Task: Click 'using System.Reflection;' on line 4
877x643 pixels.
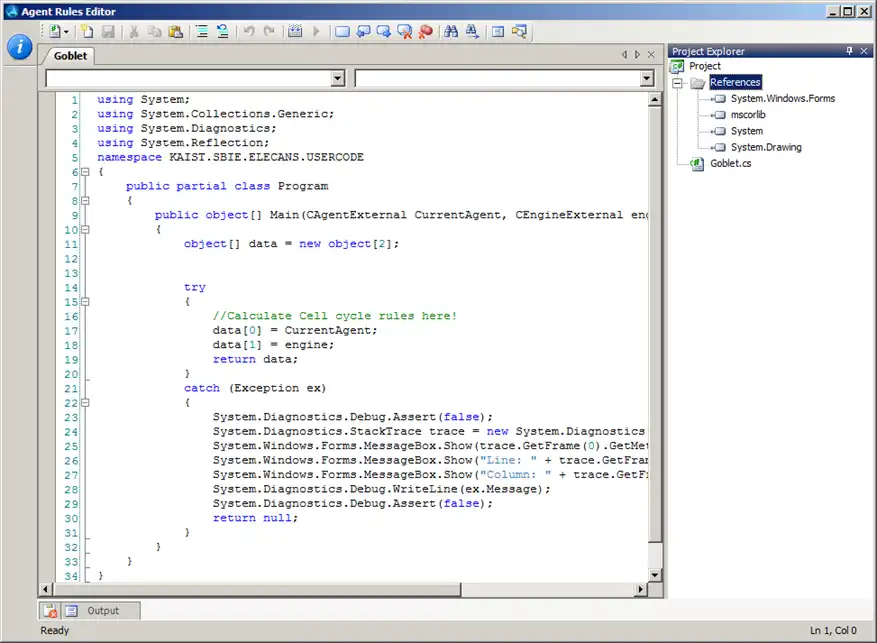Action: [183, 143]
